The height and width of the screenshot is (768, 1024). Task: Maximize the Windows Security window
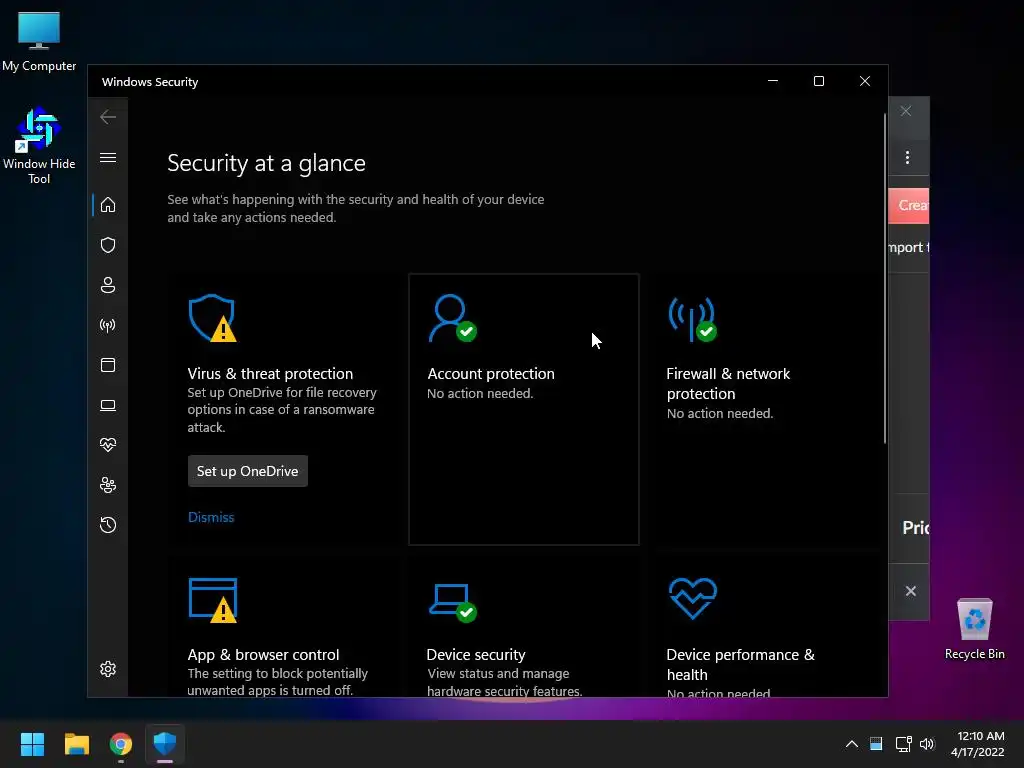point(818,81)
